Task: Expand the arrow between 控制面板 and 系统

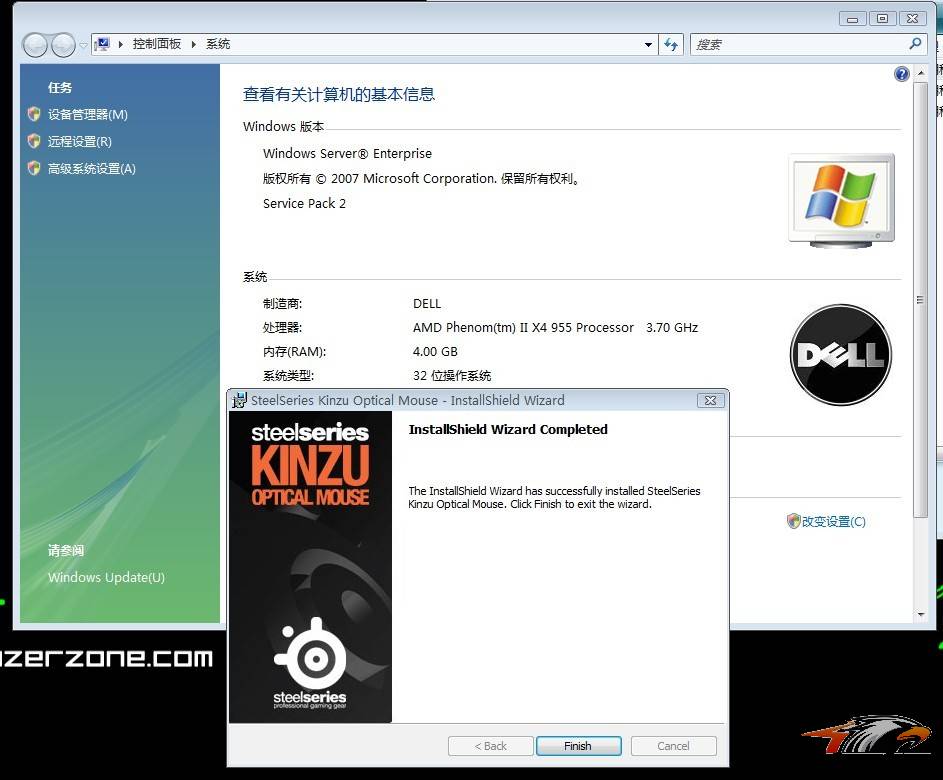Action: coord(194,44)
